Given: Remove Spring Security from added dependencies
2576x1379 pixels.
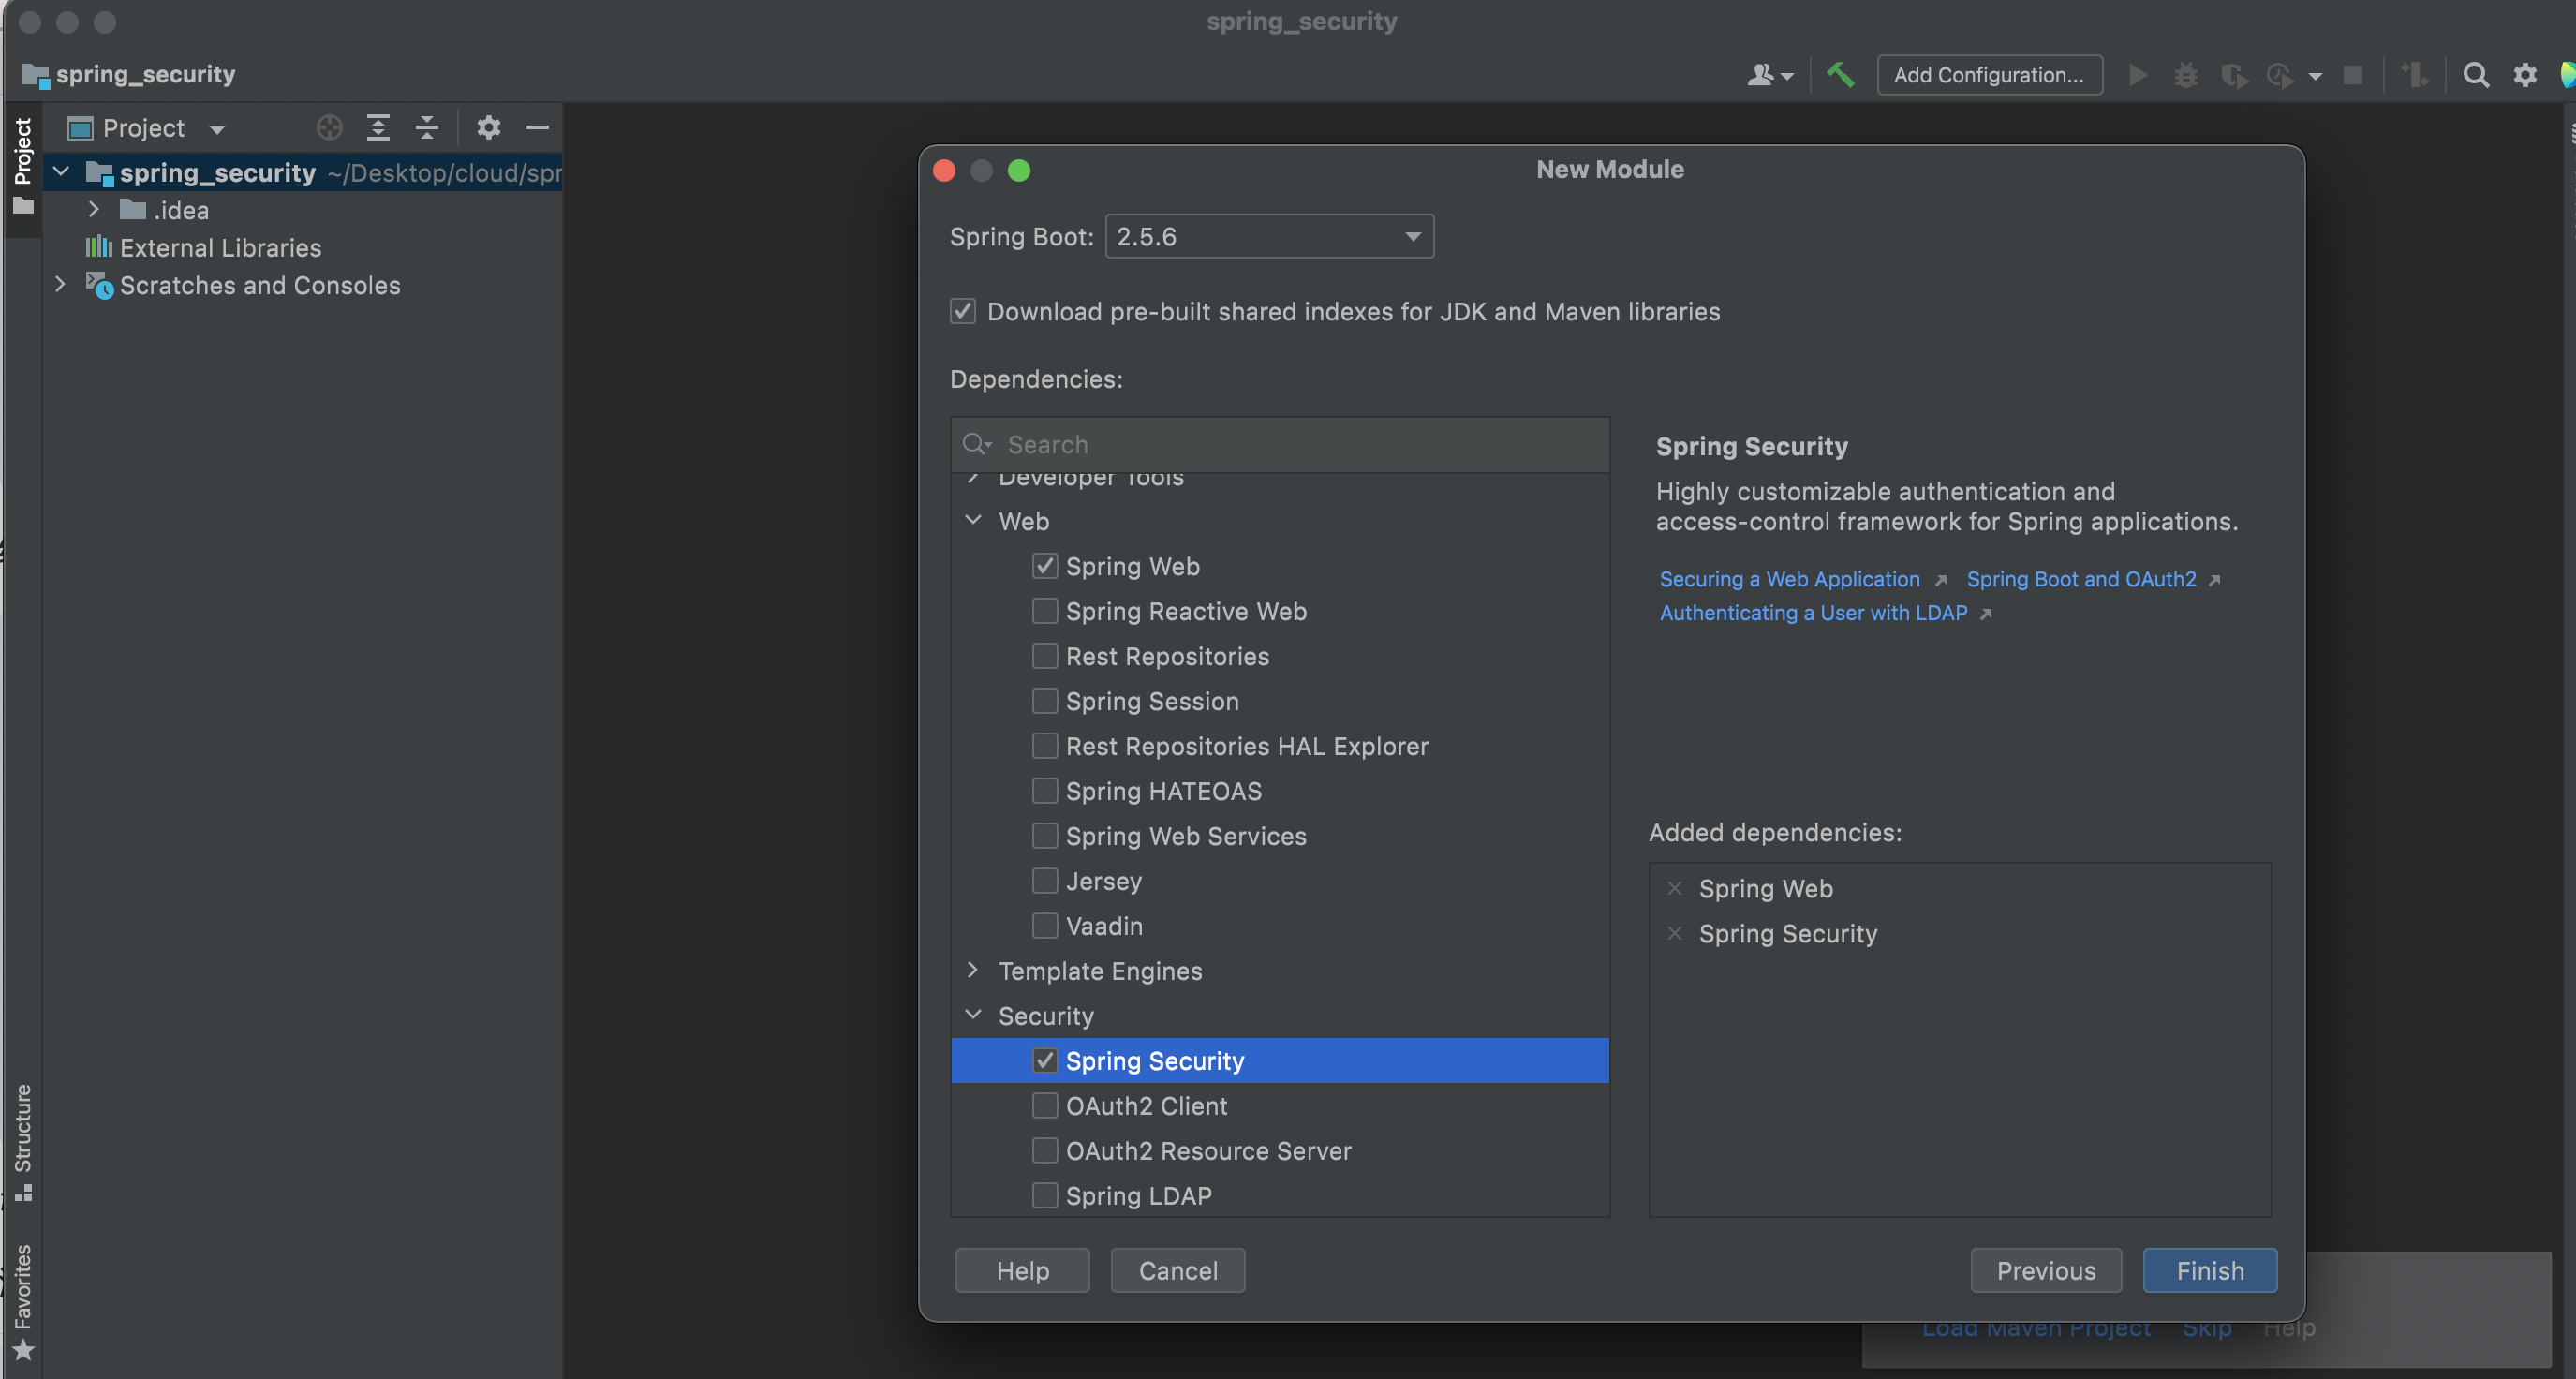Looking at the screenshot, I should [1675, 933].
